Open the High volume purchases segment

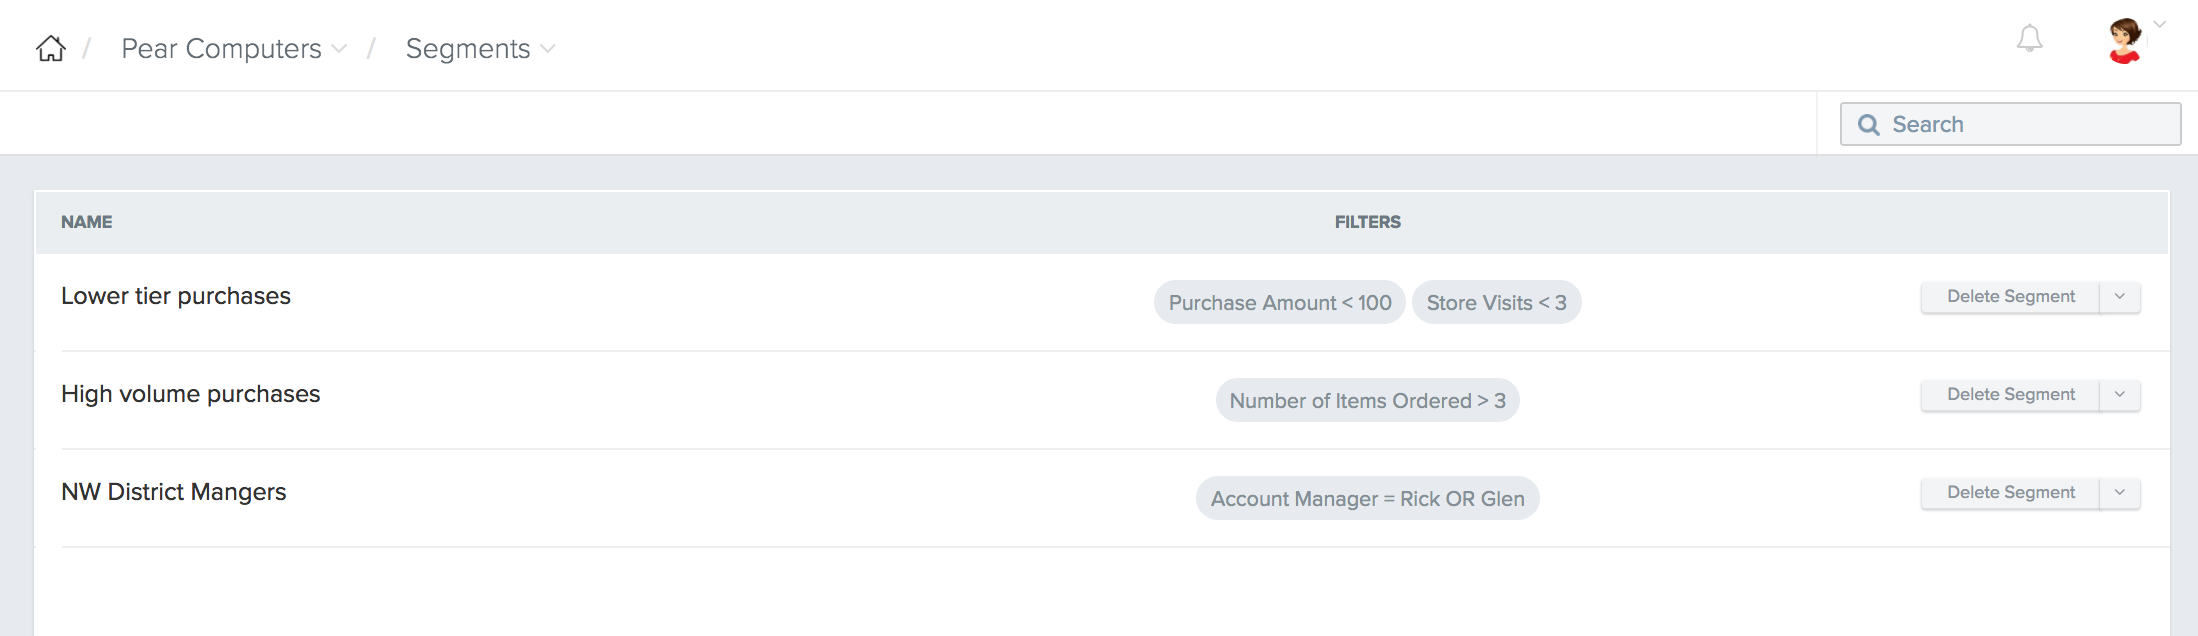click(190, 394)
